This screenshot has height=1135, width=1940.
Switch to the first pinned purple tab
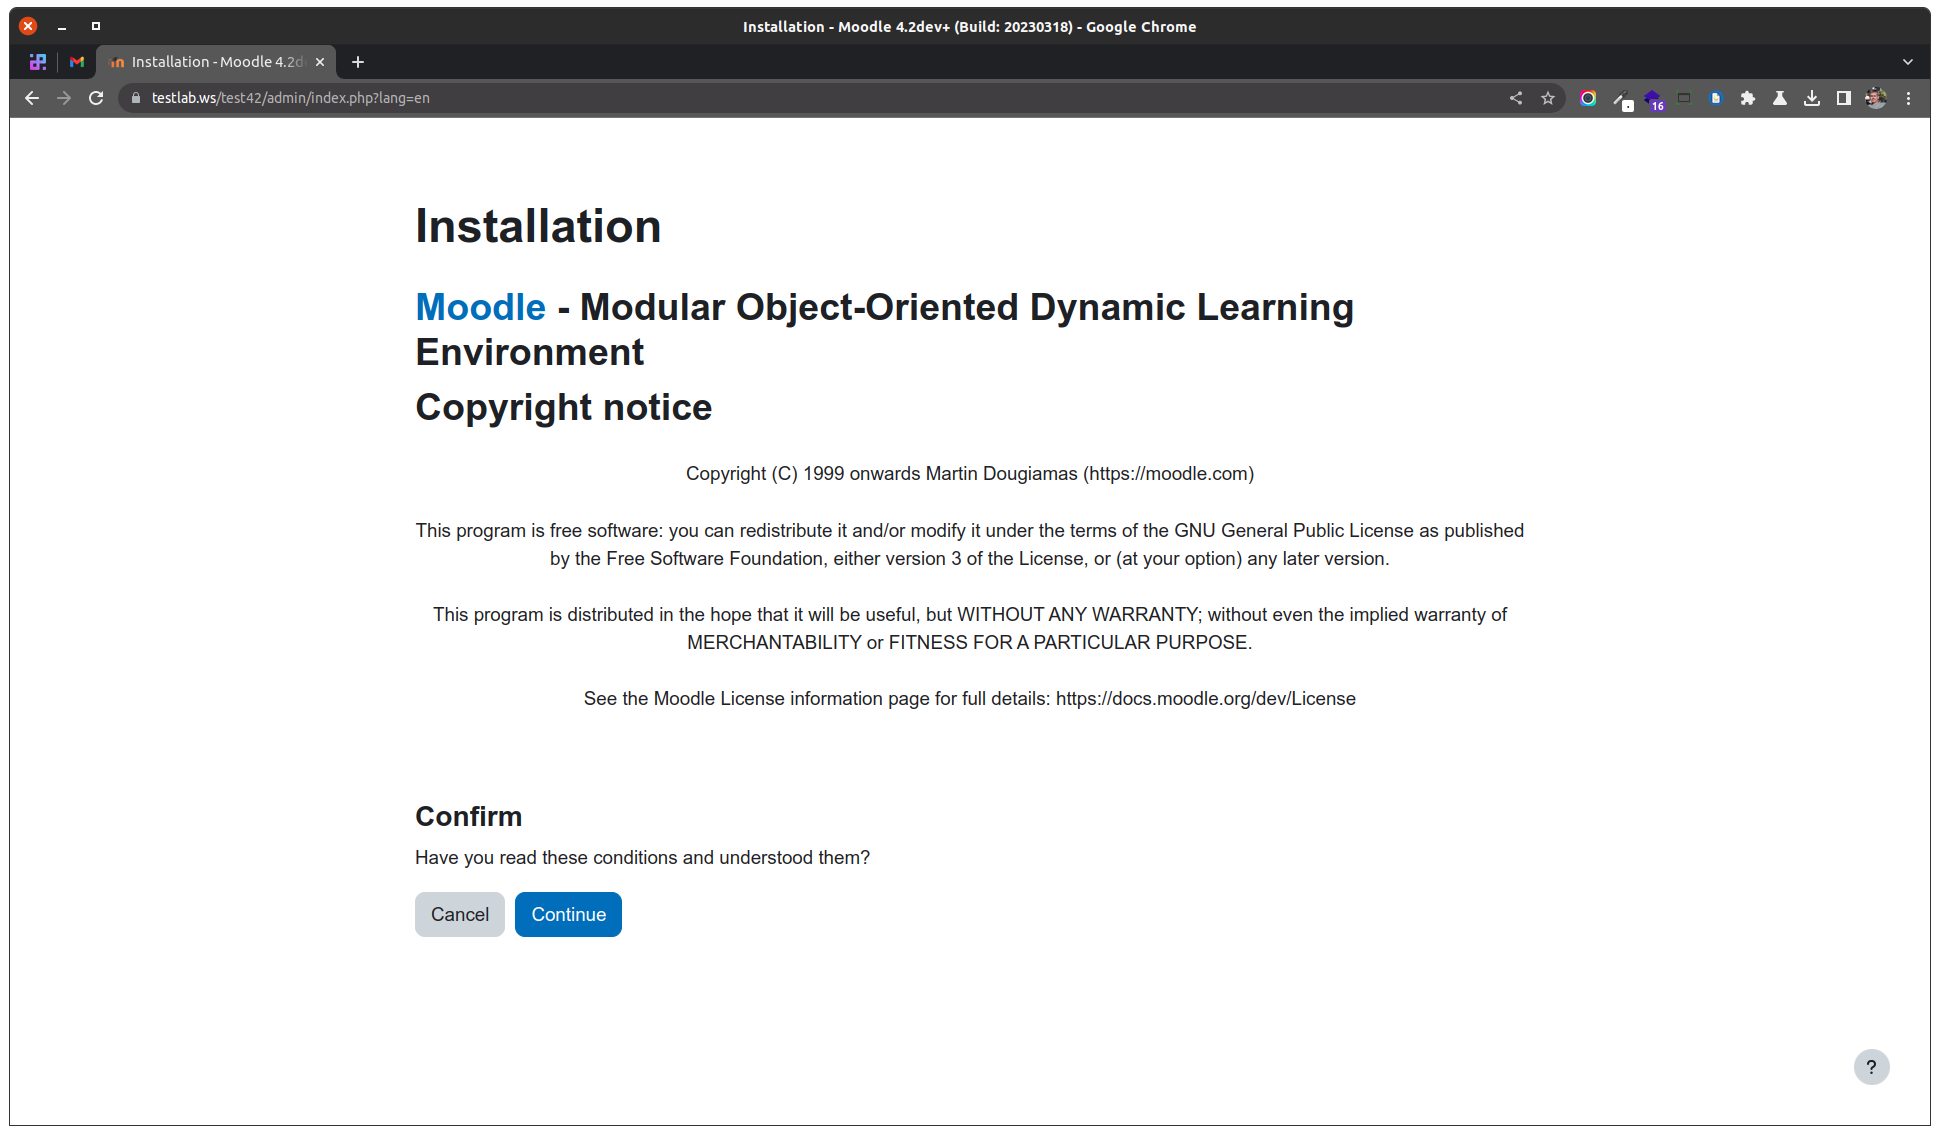[38, 62]
